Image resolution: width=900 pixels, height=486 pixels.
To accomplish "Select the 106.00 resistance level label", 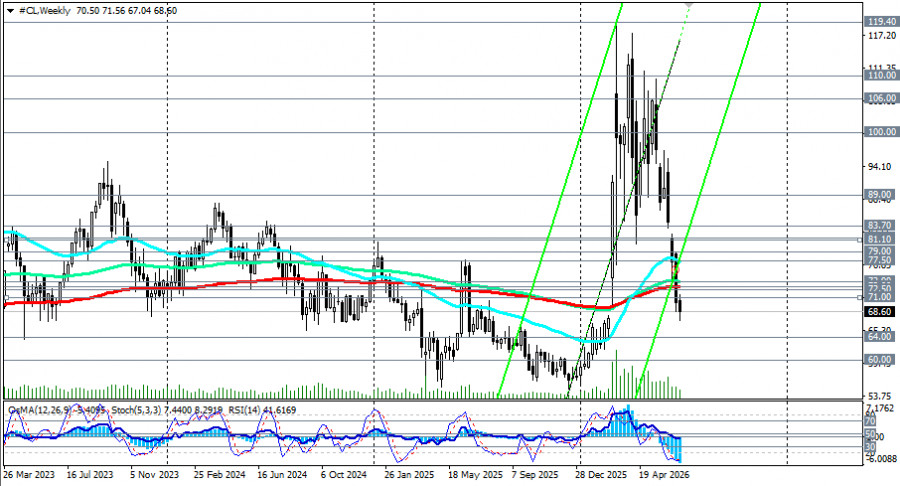I will [881, 99].
